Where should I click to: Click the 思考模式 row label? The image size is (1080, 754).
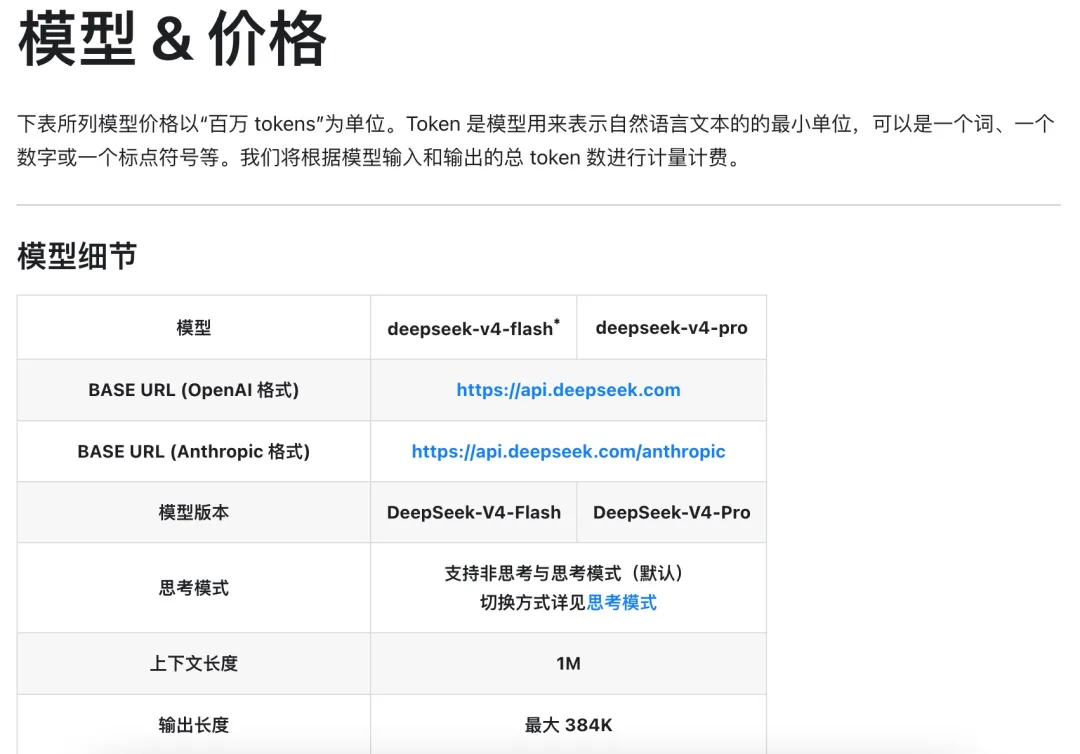tap(194, 588)
